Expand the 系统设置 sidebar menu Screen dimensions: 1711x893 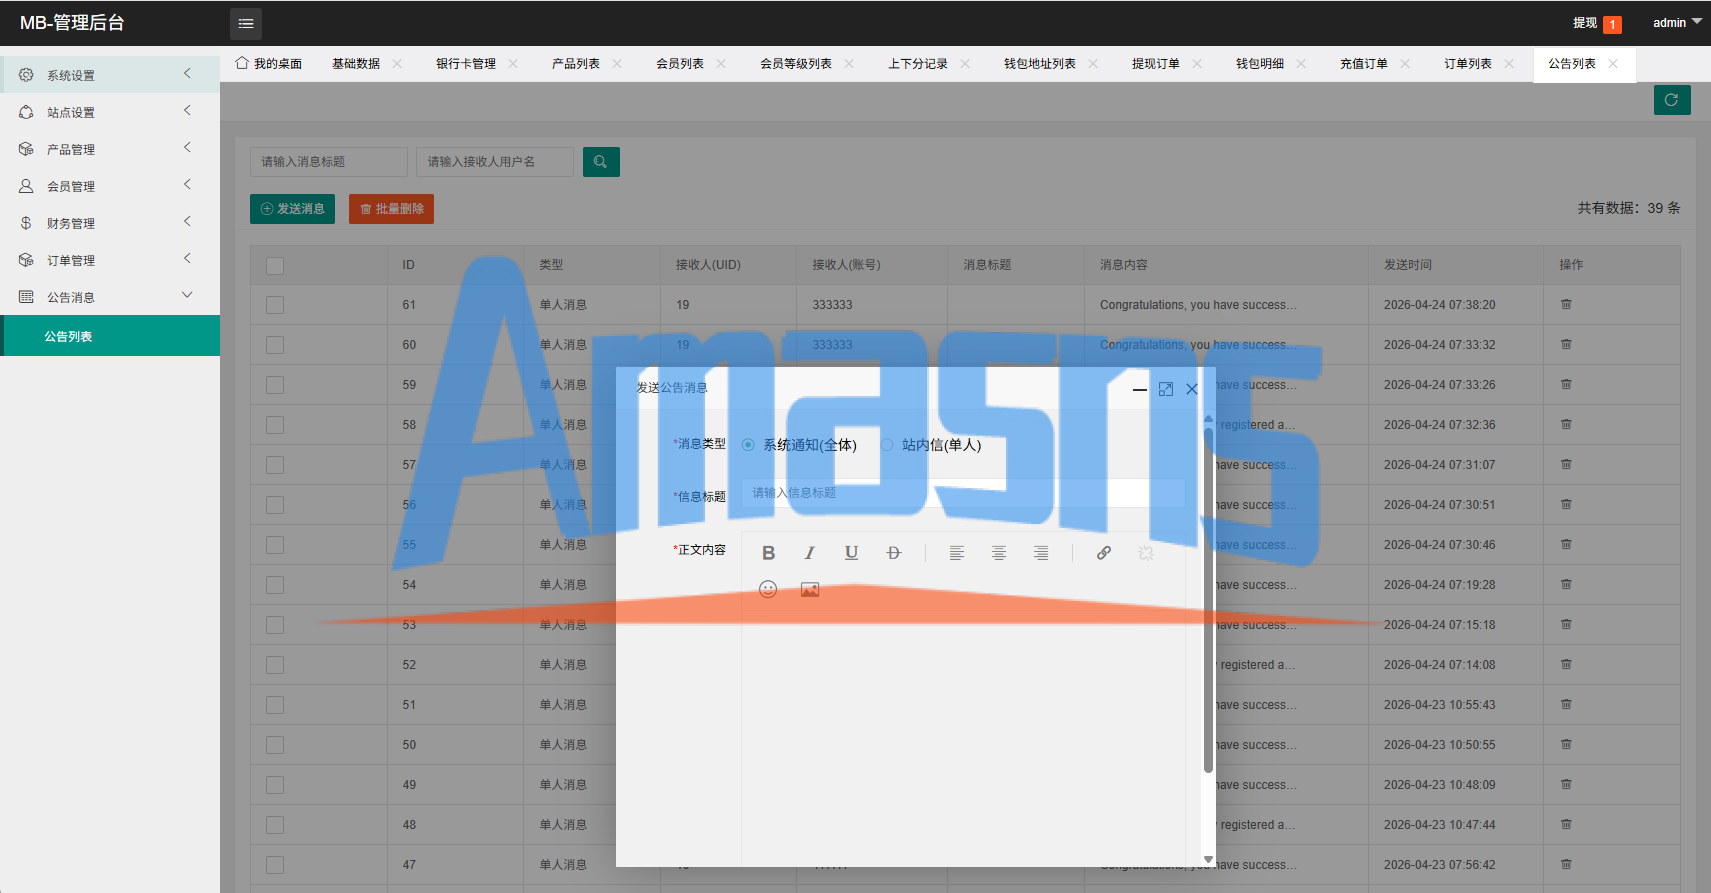[110, 75]
